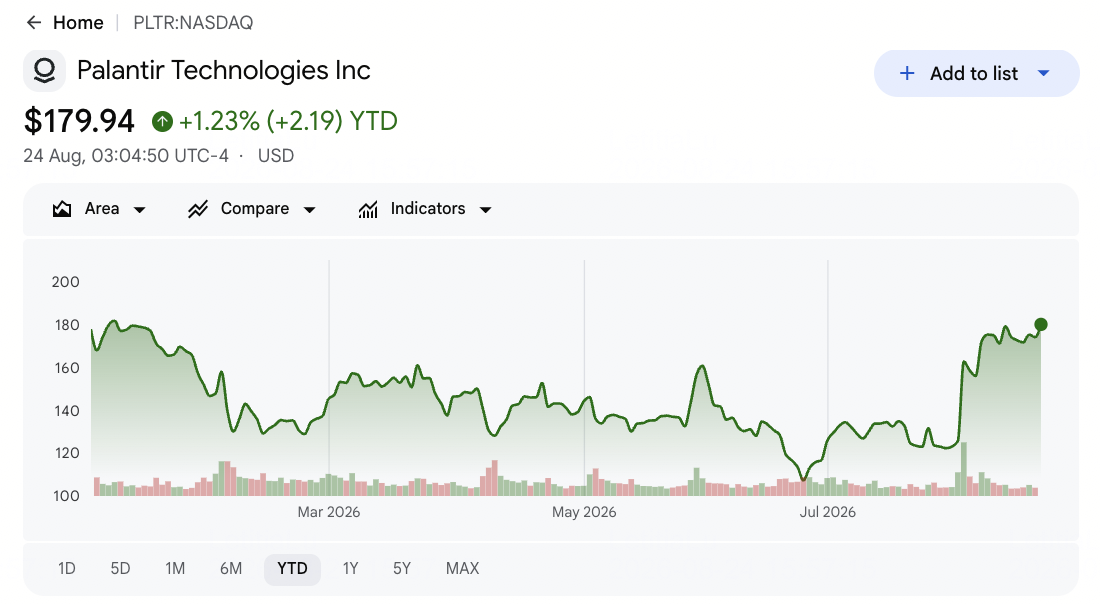The image size is (1100, 604).
Task: Select the 1M range option
Action: 175,568
